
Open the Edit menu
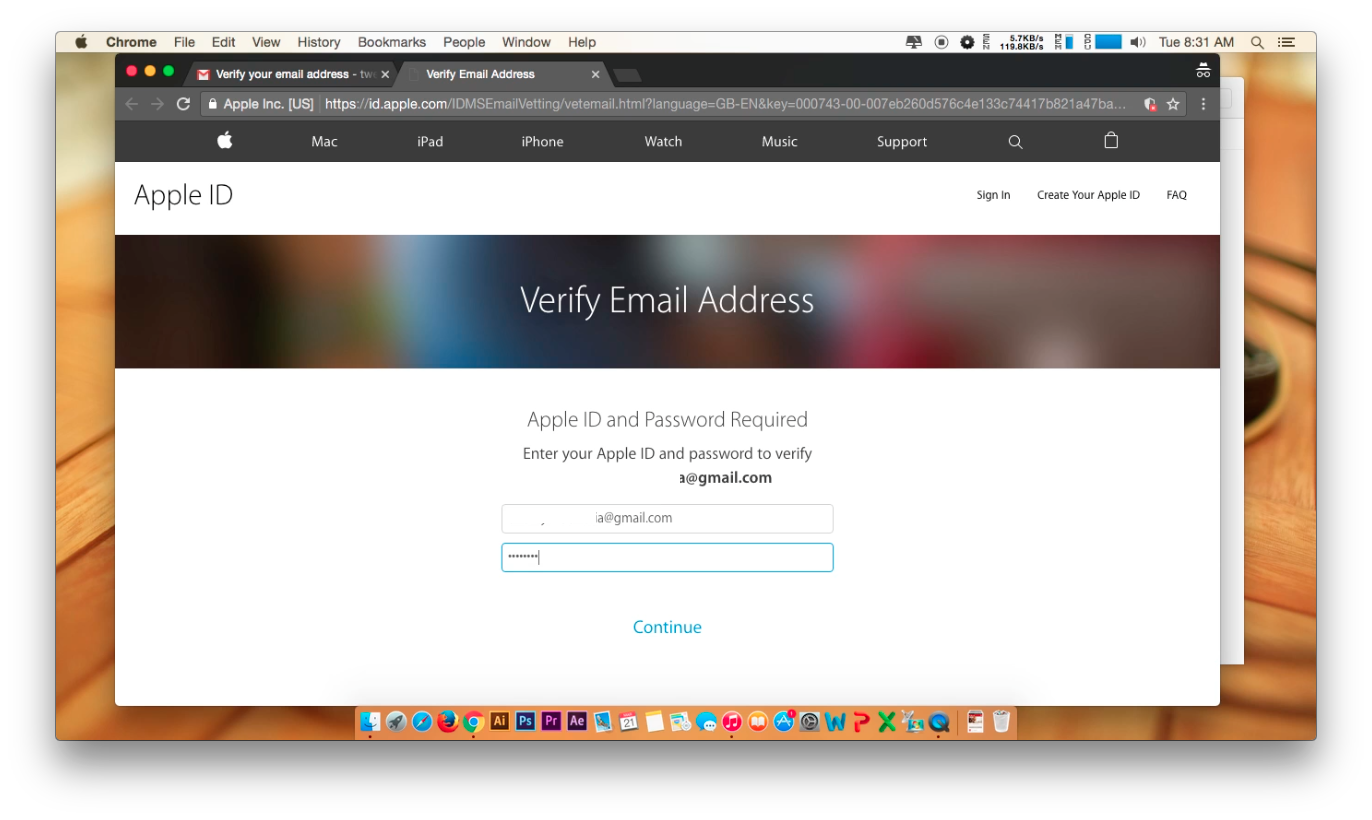pyautogui.click(x=223, y=42)
